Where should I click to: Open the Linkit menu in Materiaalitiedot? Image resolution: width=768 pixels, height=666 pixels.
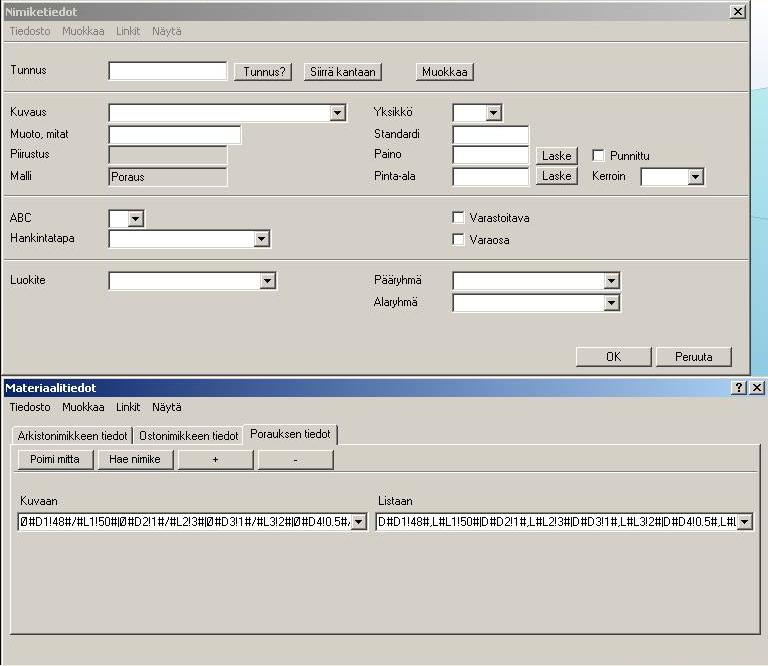click(128, 407)
